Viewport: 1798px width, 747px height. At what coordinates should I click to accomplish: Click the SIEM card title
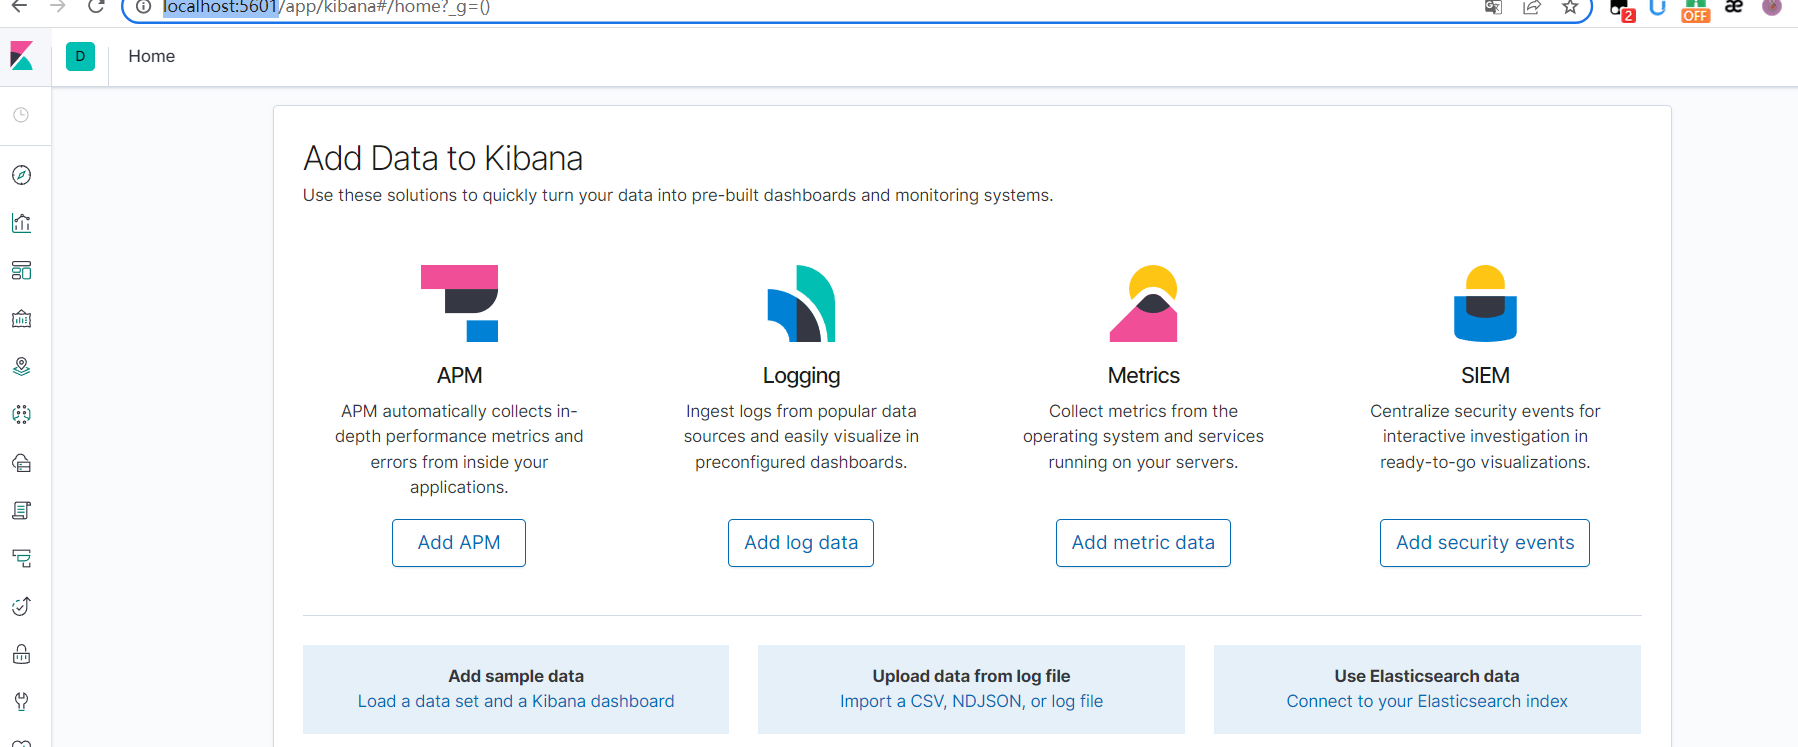(x=1485, y=375)
